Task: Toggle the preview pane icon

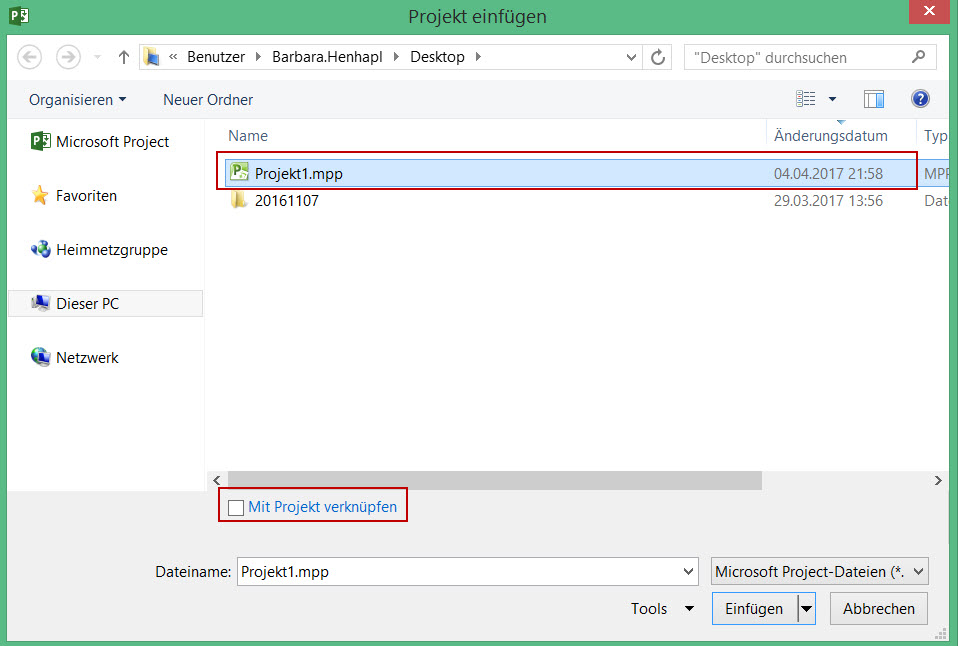Action: pyautogui.click(x=874, y=99)
